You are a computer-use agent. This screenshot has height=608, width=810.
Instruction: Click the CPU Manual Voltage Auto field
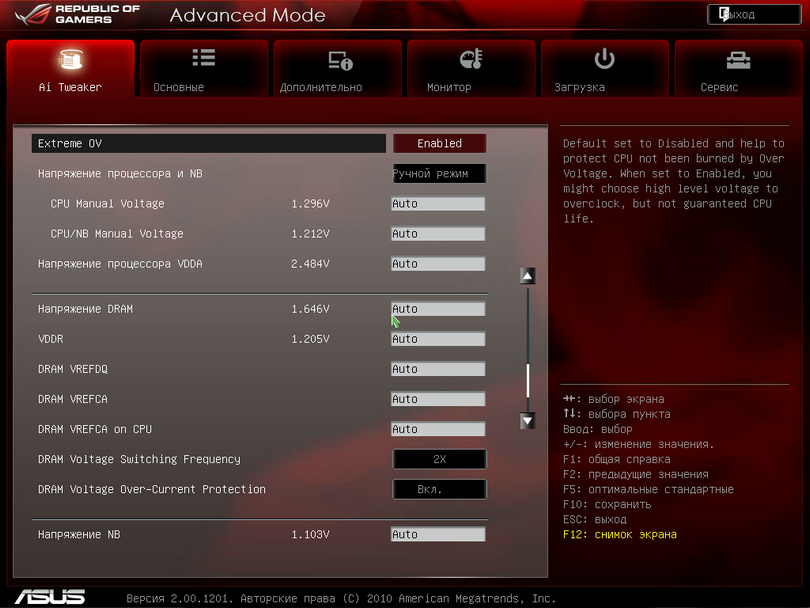coord(438,204)
